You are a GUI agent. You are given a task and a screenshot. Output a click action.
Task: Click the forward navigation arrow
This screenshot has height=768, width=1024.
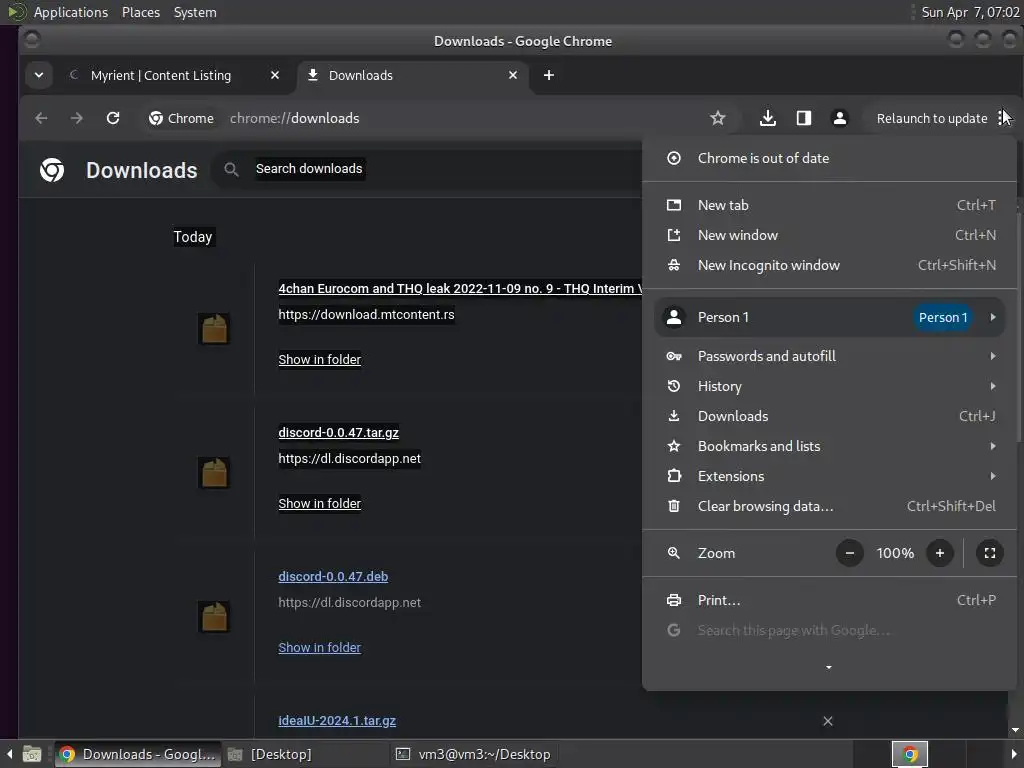click(x=76, y=118)
